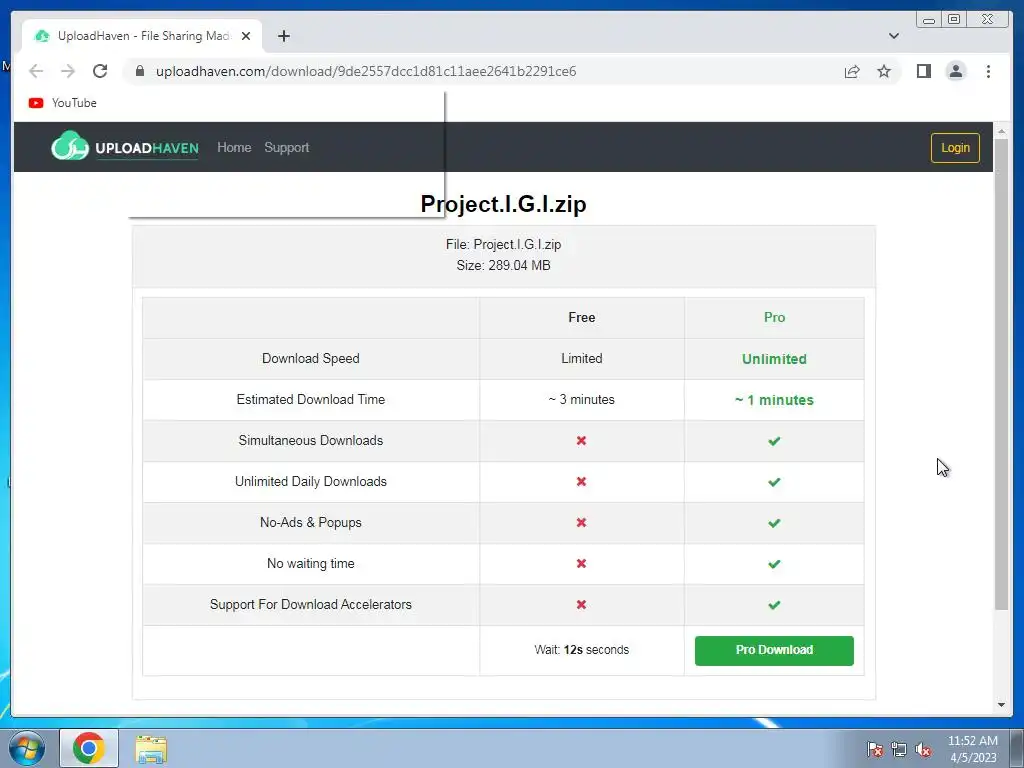Viewport: 1024px width, 768px height.
Task: Open Windows Start menu
Action: click(27, 748)
